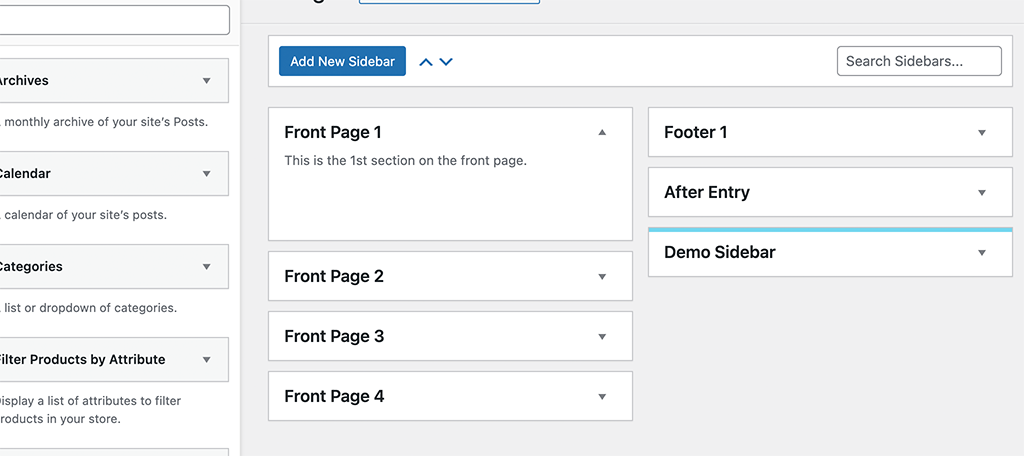Viewport: 1024px width, 456px height.
Task: Select the Front Page 2 title
Action: (x=334, y=276)
